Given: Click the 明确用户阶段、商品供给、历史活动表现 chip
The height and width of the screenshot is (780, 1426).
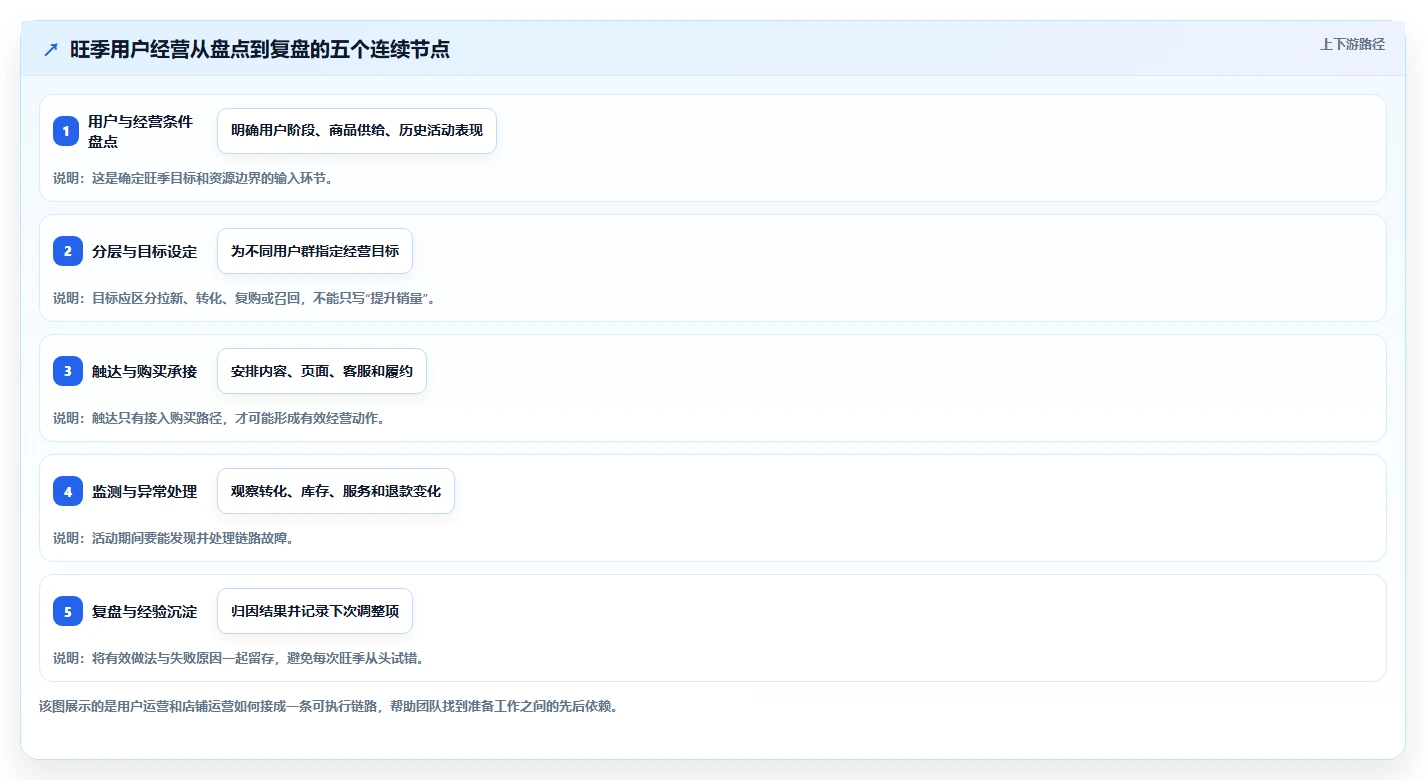Looking at the screenshot, I should click(357, 131).
